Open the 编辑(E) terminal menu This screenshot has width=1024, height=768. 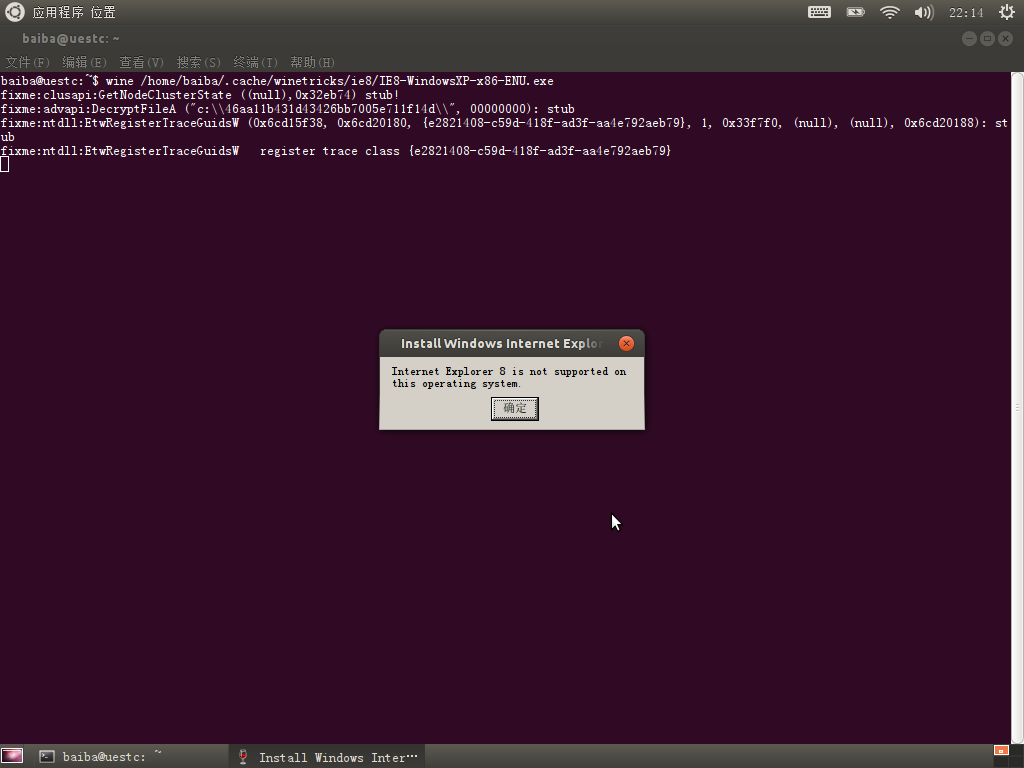pos(84,62)
